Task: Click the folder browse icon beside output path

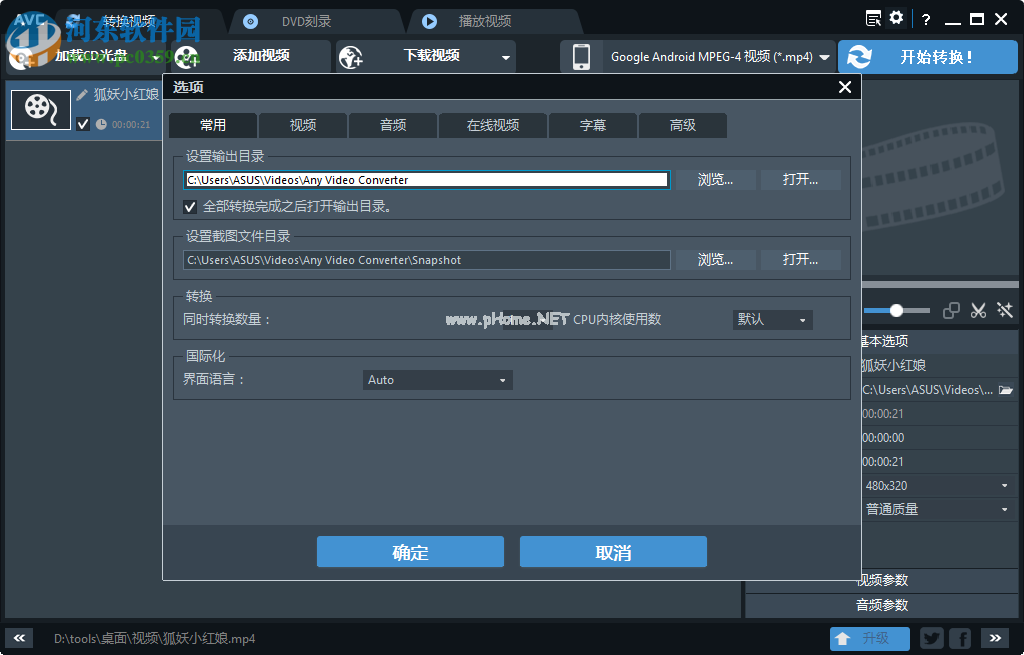Action: (1006, 389)
